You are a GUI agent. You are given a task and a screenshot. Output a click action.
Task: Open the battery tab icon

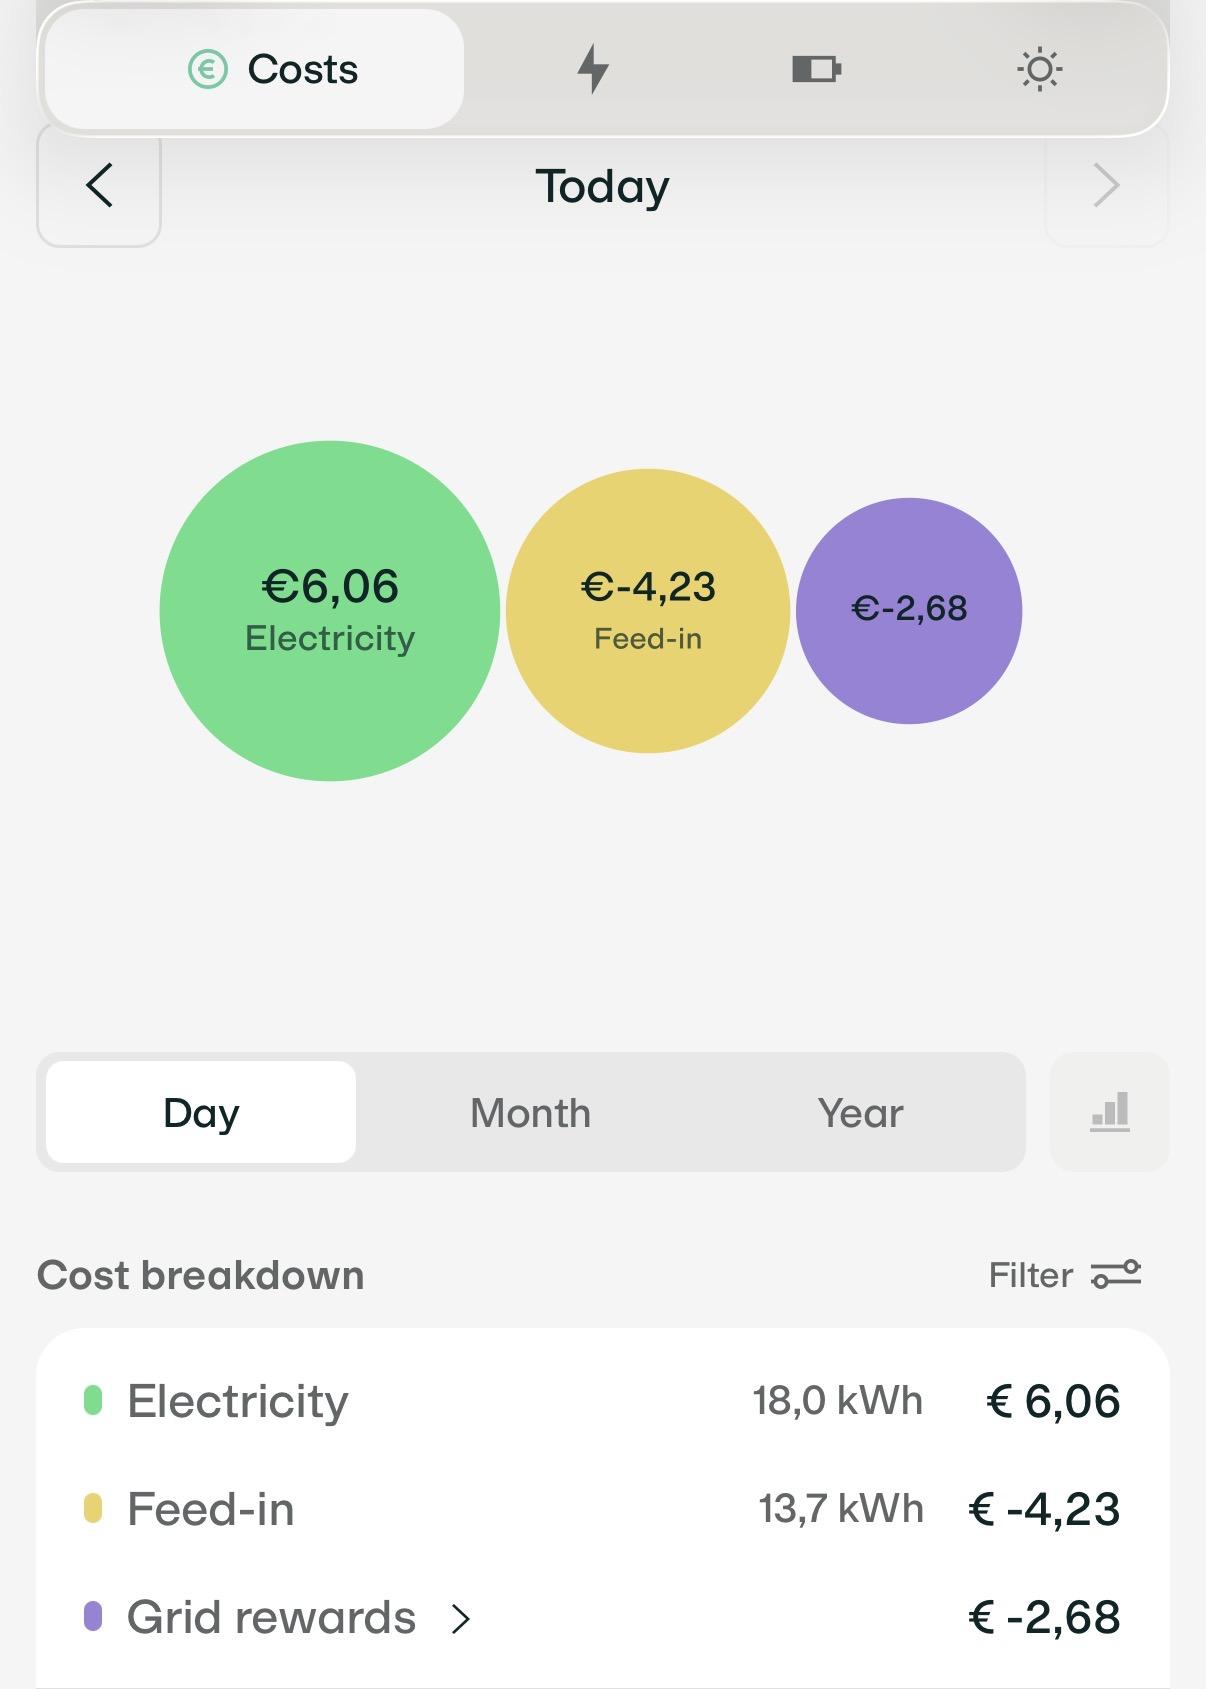[816, 69]
